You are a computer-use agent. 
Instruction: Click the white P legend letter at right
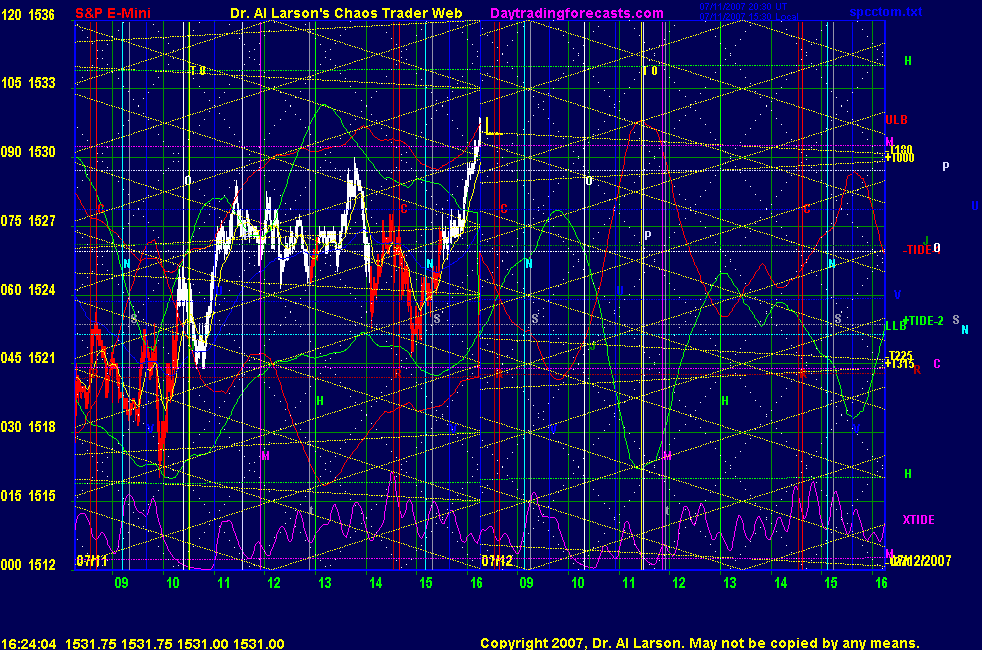point(946,167)
